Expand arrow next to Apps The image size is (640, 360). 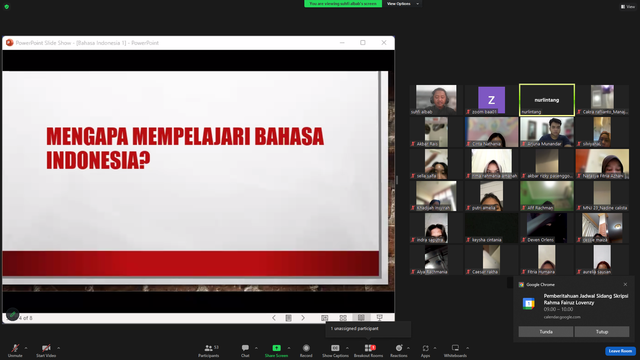pyautogui.click(x=435, y=348)
